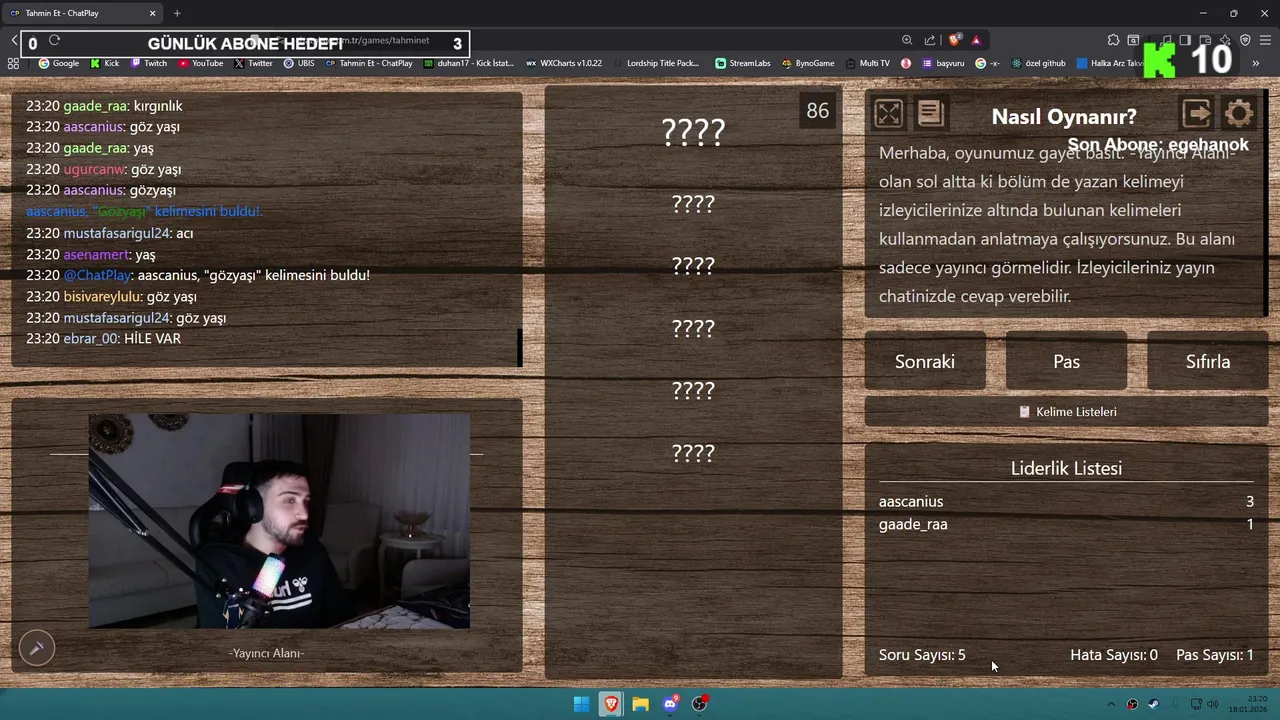Open the Multi TV bookmark
The width and height of the screenshot is (1280, 720).
point(867,63)
